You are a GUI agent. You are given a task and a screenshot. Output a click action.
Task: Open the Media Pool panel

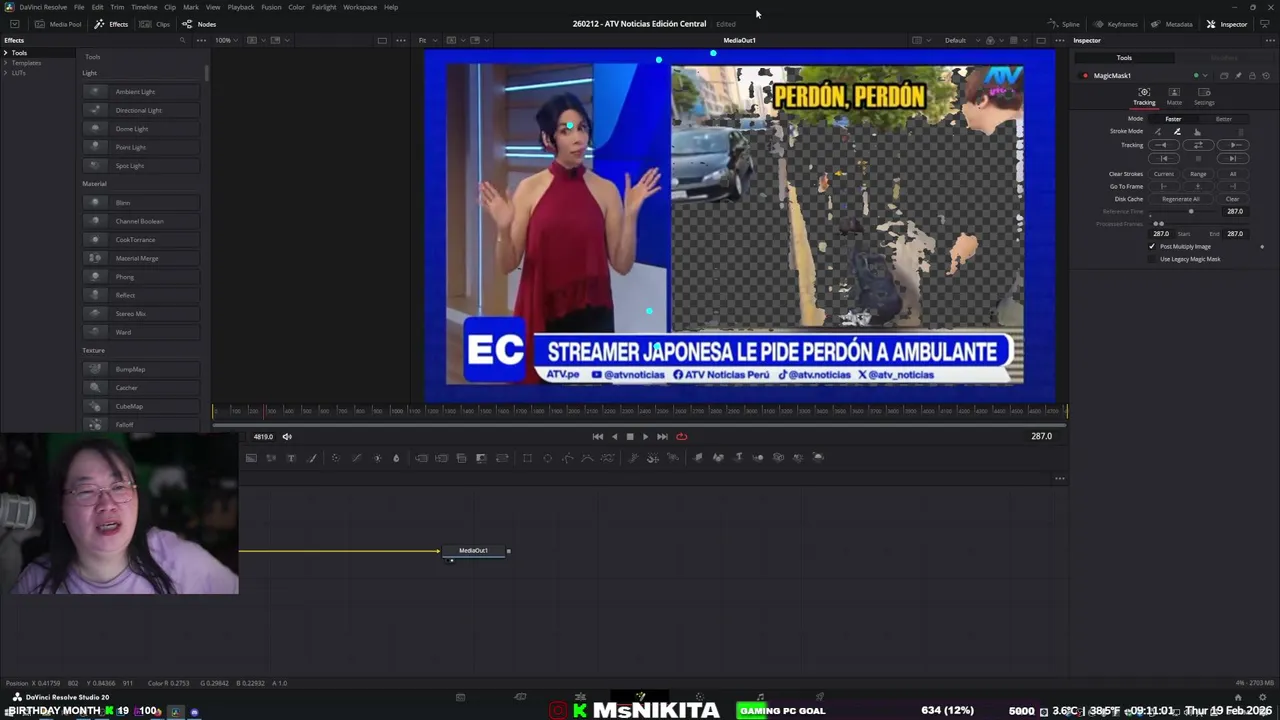(x=58, y=24)
